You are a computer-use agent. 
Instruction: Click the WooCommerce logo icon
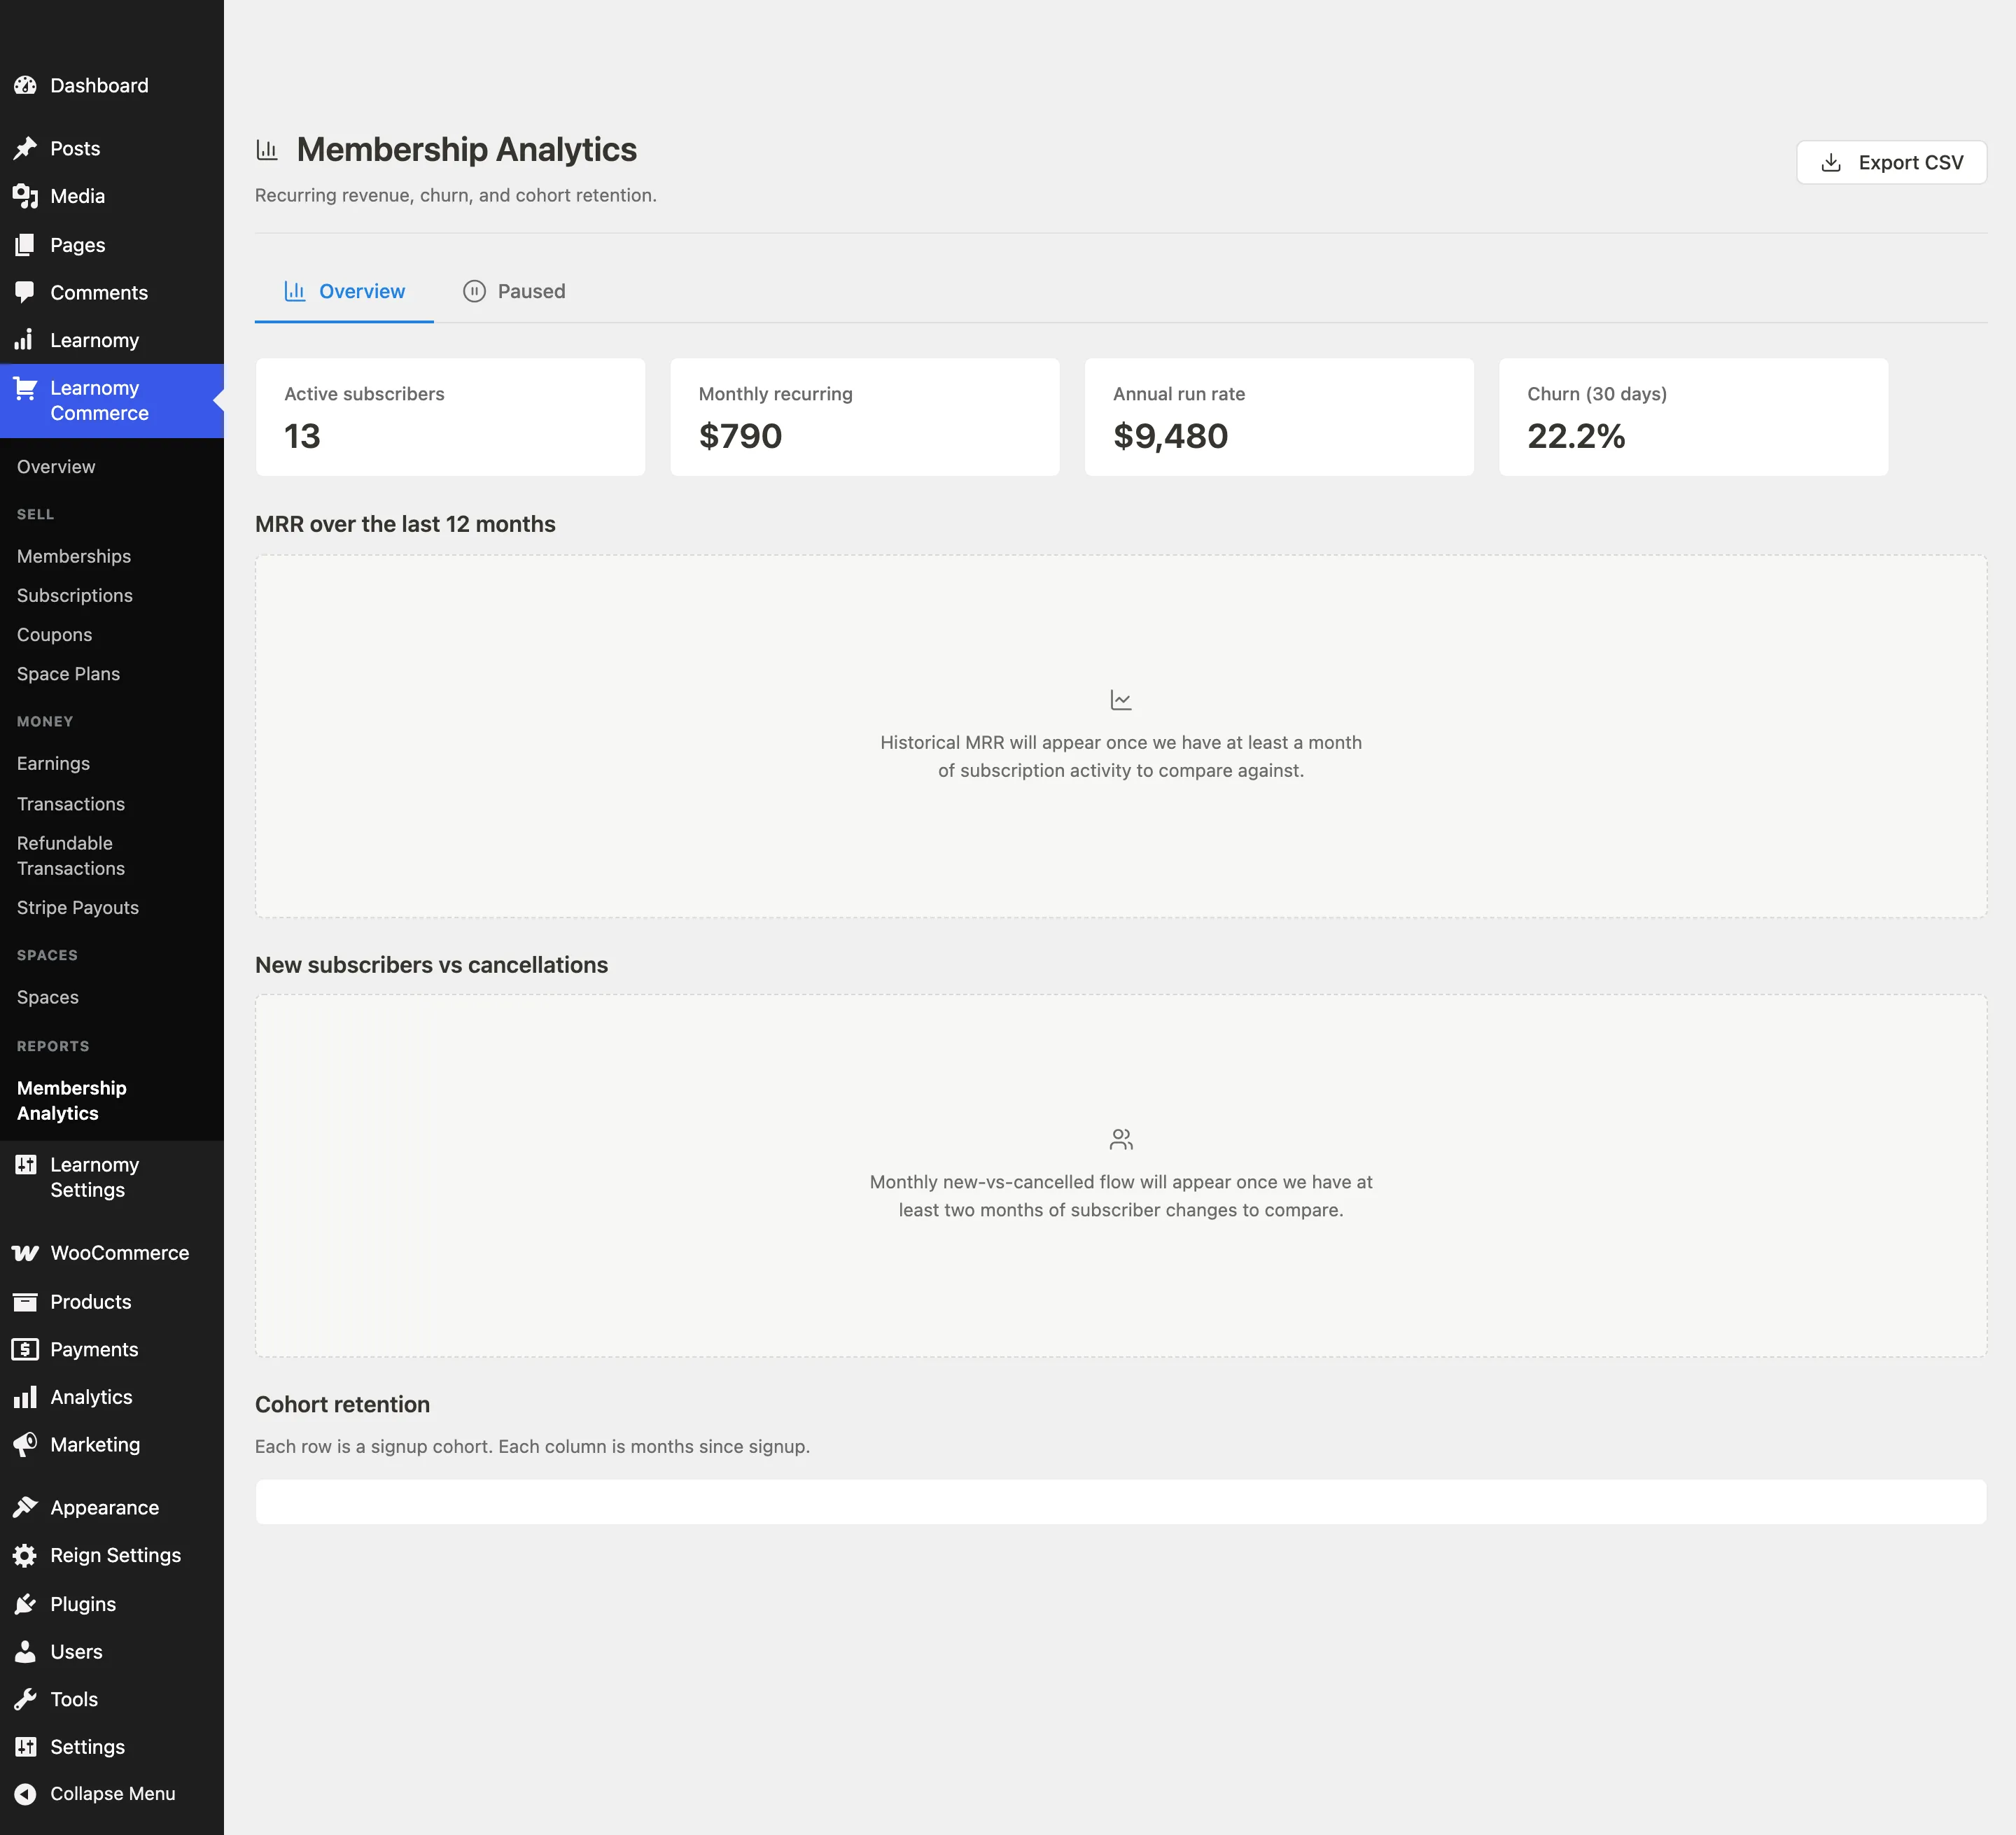coord(25,1253)
